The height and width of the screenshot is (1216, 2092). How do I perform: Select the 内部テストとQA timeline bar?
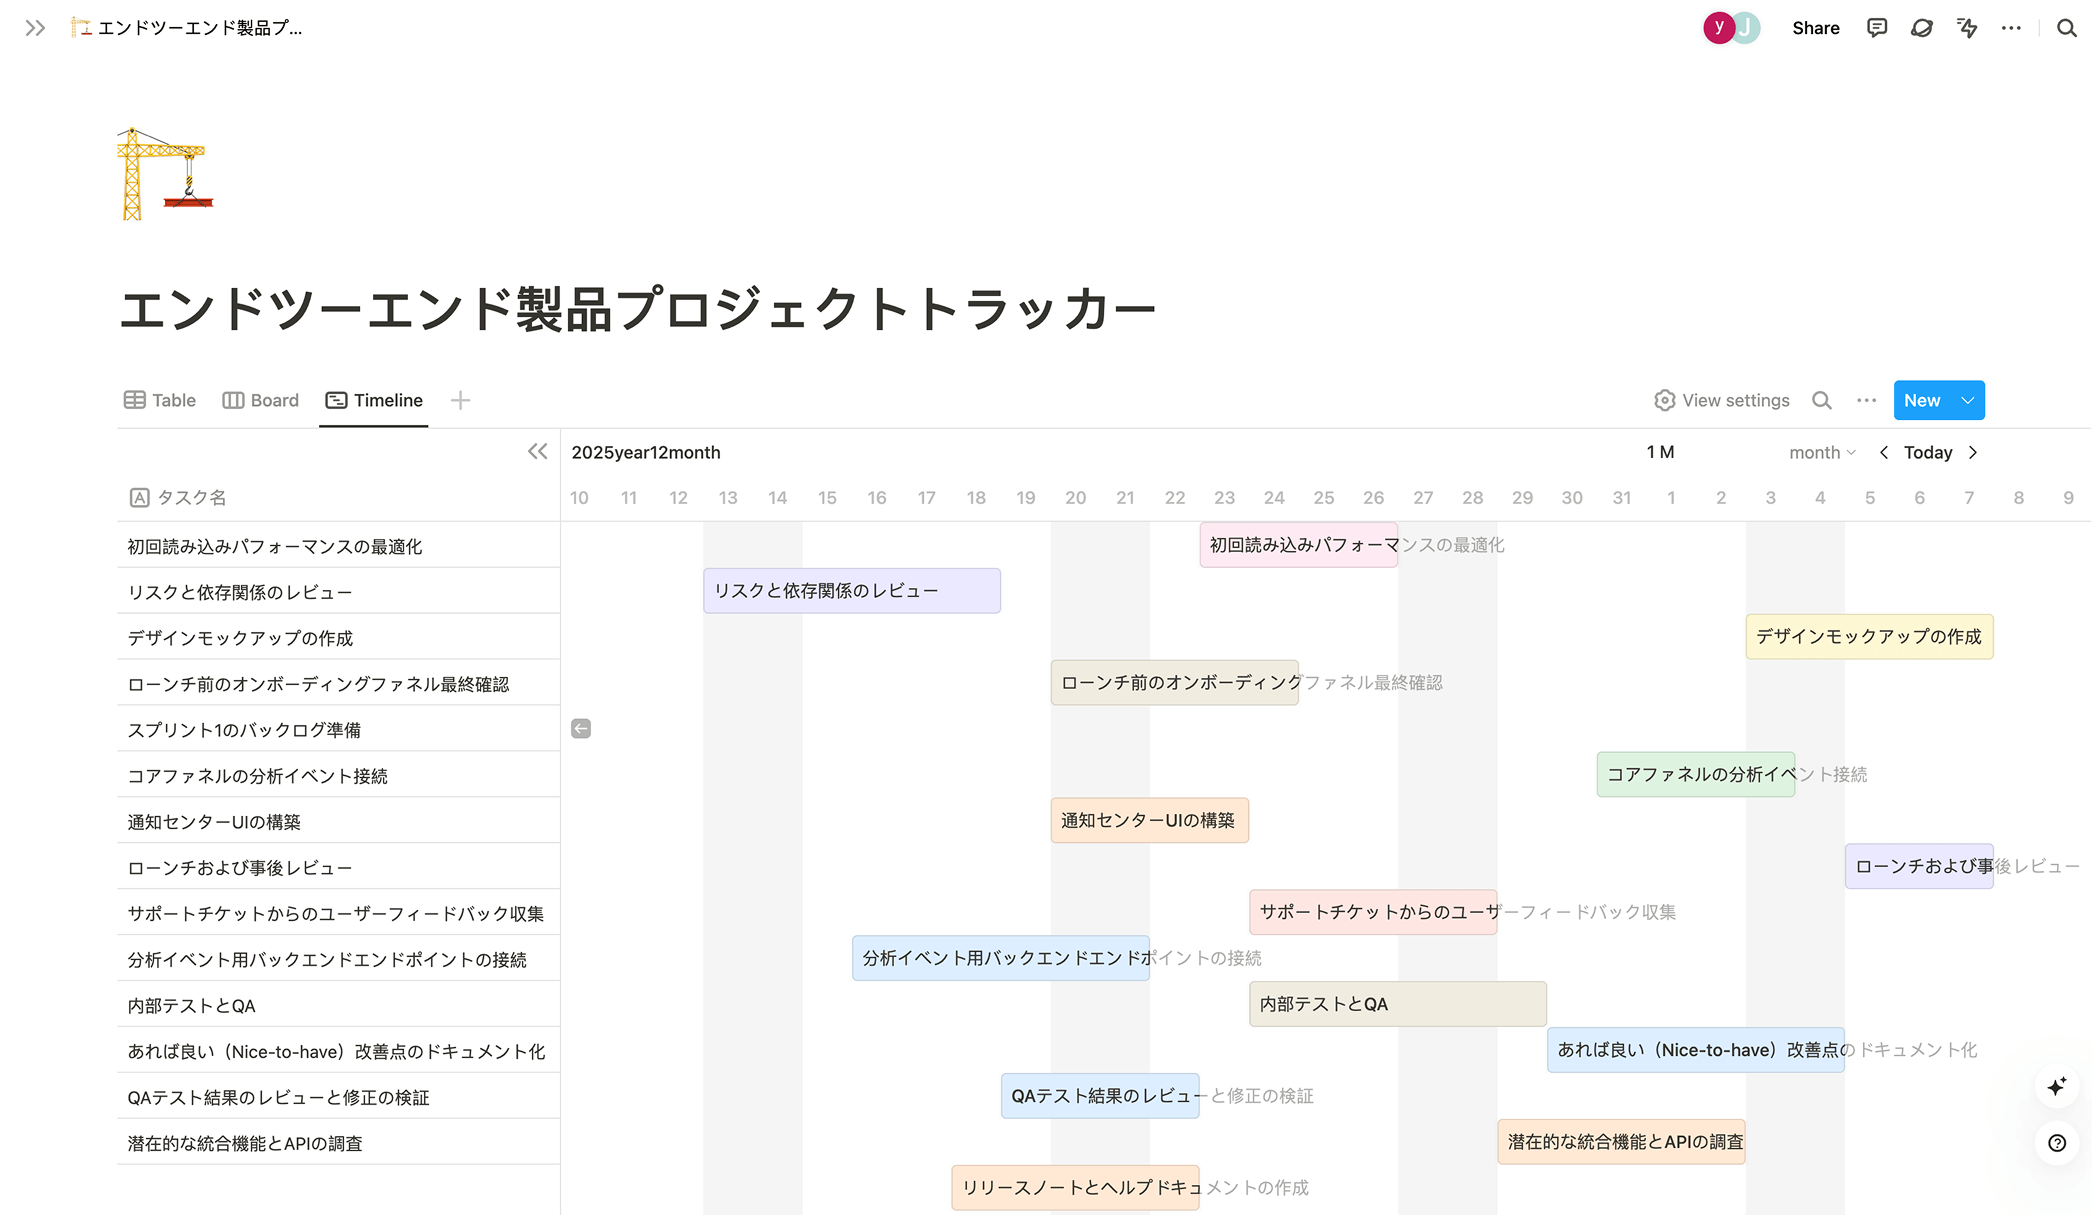[1396, 1004]
